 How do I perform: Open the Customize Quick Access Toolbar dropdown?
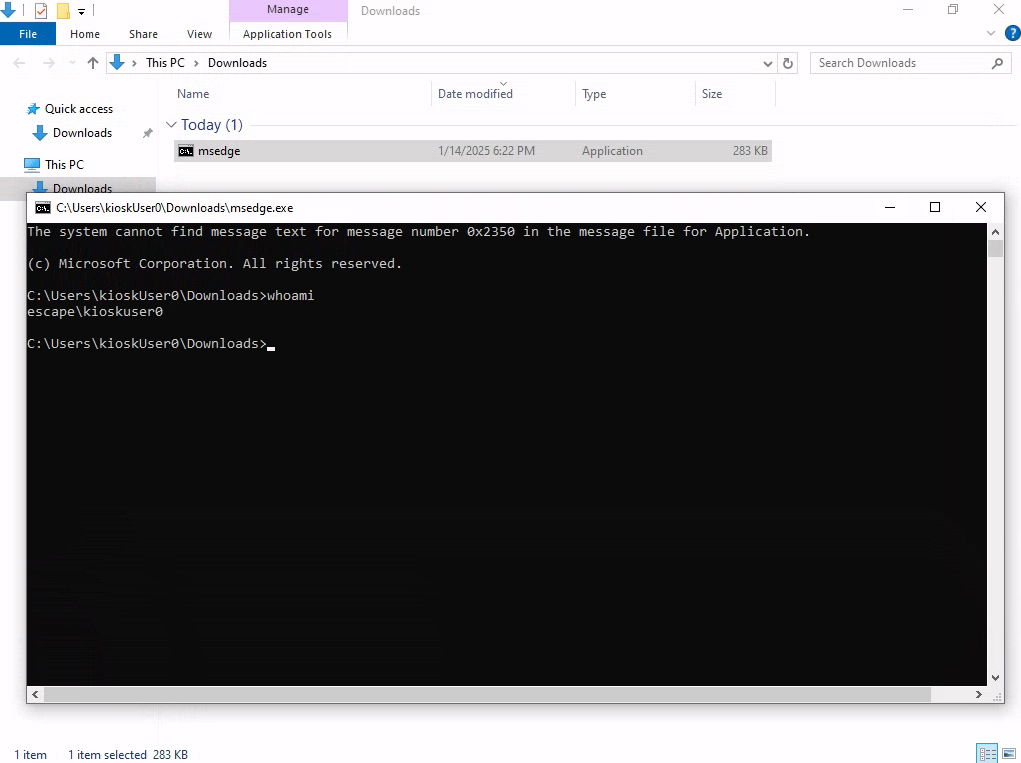[x=81, y=11]
